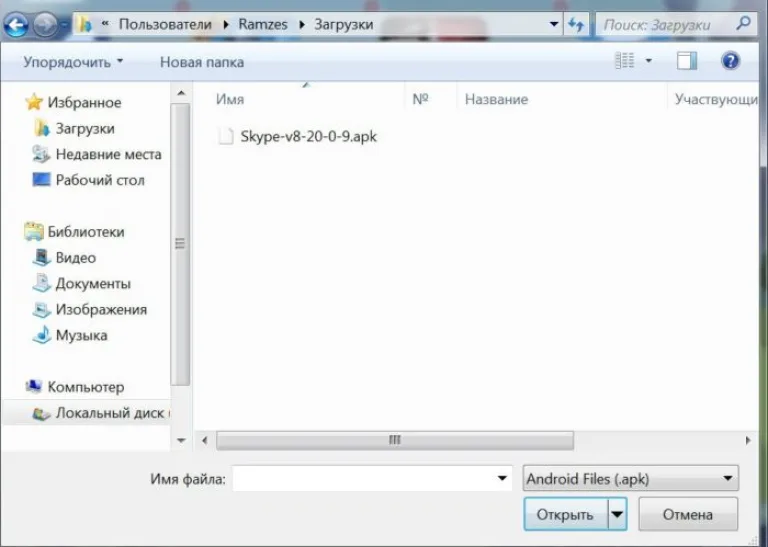
Task: Click the folder icon in address bar
Action: click(x=86, y=24)
